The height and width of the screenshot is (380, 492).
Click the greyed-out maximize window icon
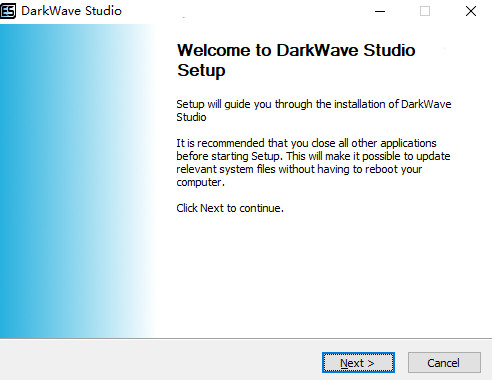425,11
